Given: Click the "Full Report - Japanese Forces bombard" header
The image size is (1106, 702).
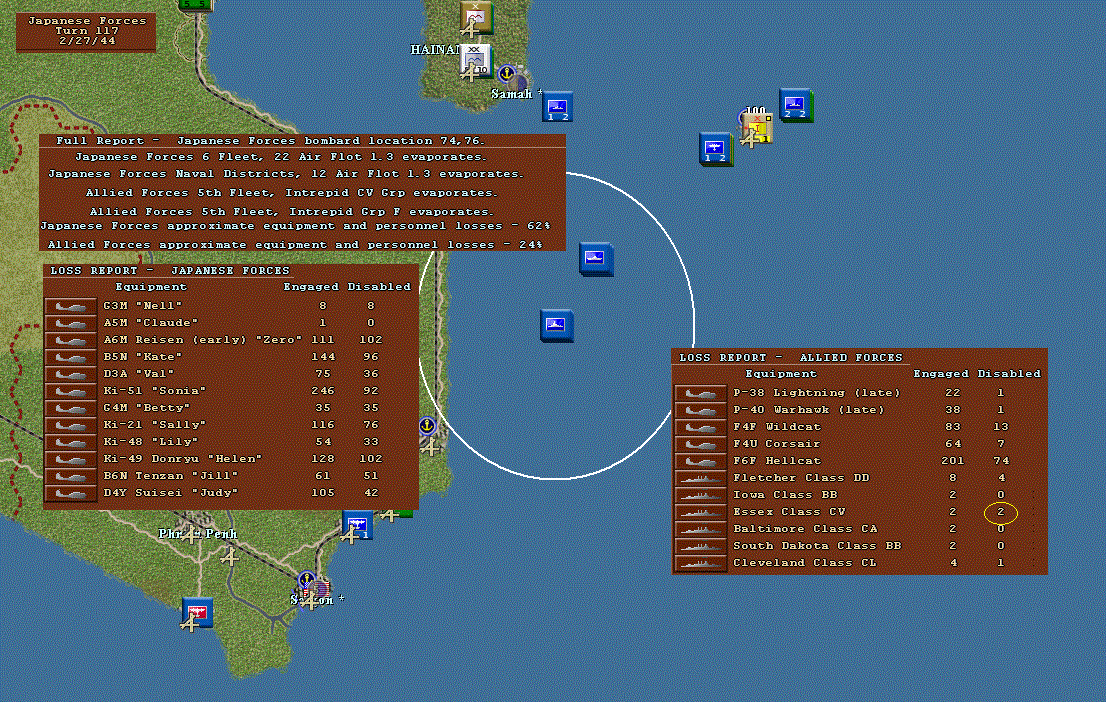Looking at the screenshot, I should pos(270,141).
